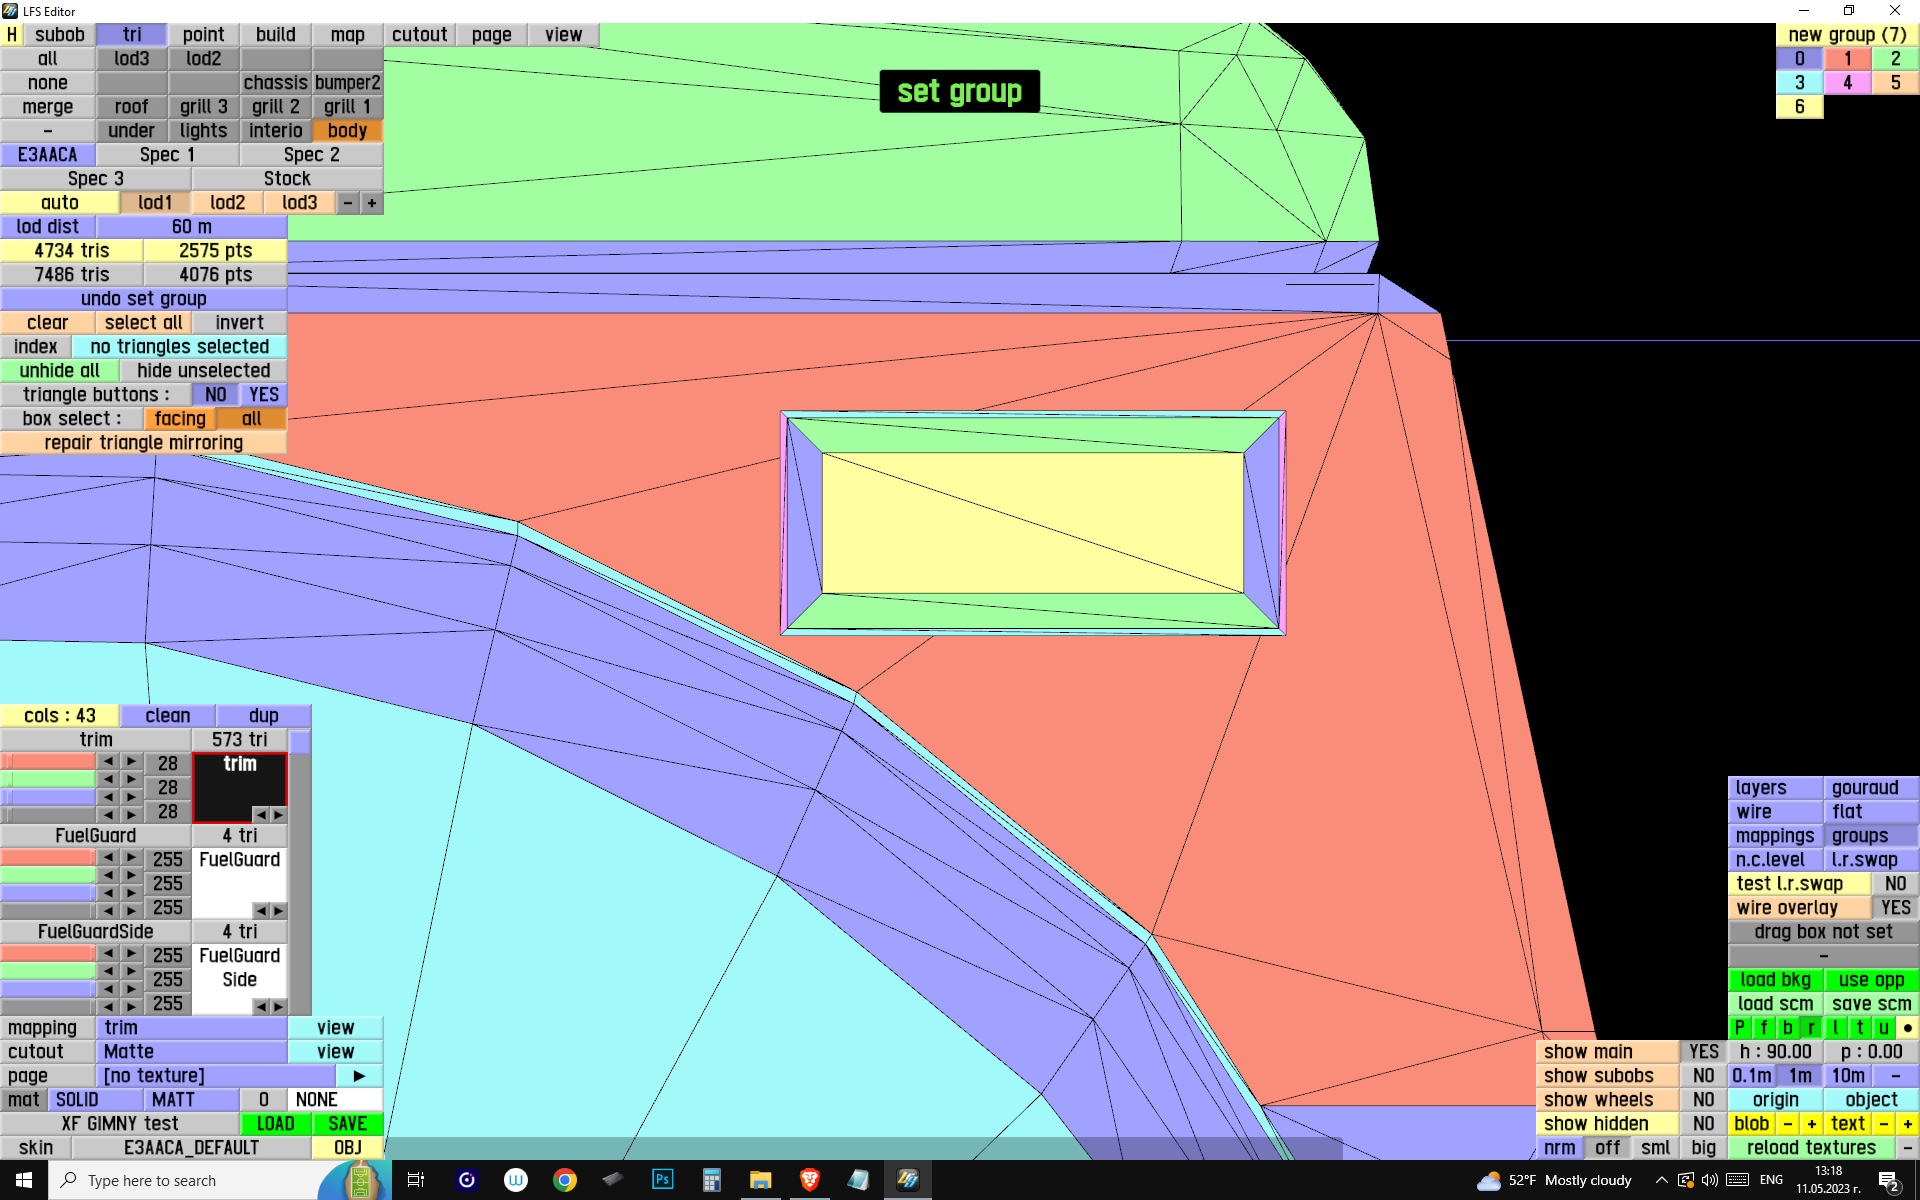Open Photoshop from the taskbar

(662, 1180)
